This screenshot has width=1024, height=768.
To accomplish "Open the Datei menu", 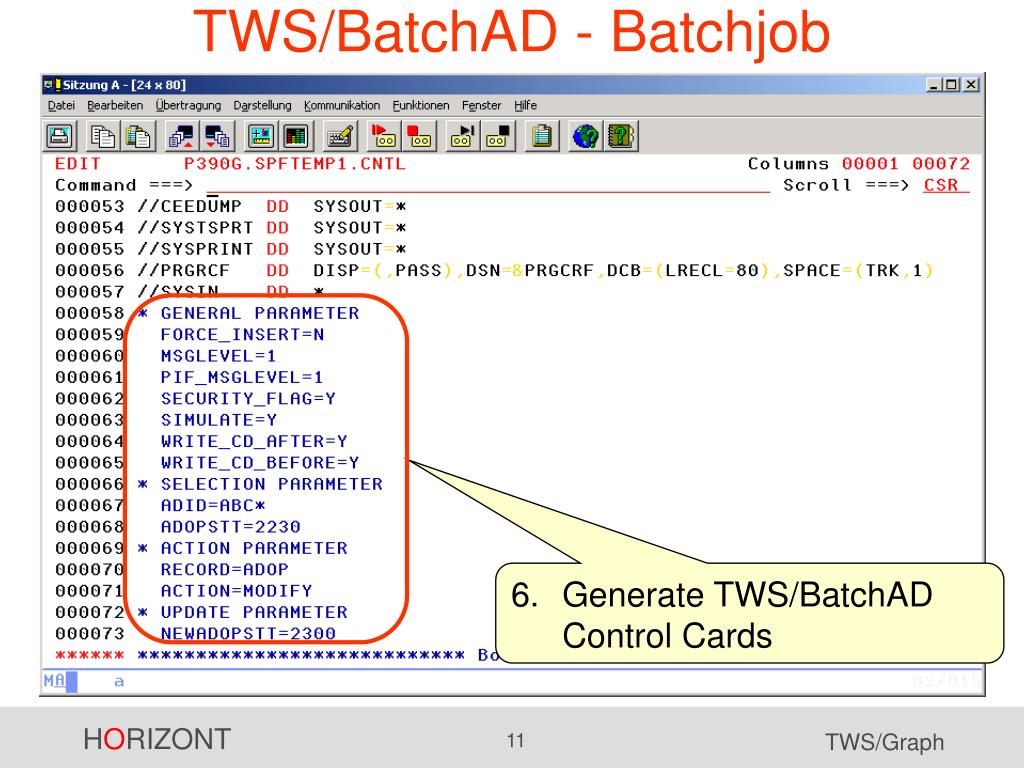I will 61,105.
